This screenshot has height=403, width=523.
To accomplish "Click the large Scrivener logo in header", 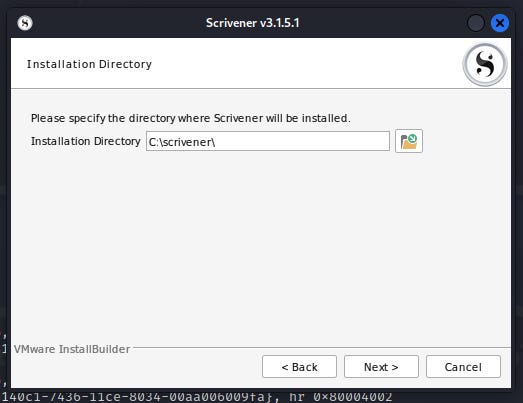I will pyautogui.click(x=485, y=64).
